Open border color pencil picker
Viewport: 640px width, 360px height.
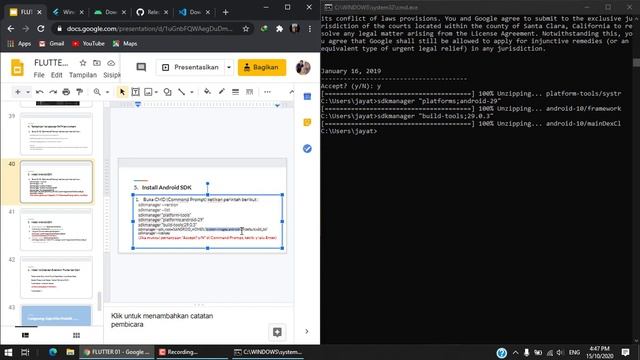pos(222,92)
